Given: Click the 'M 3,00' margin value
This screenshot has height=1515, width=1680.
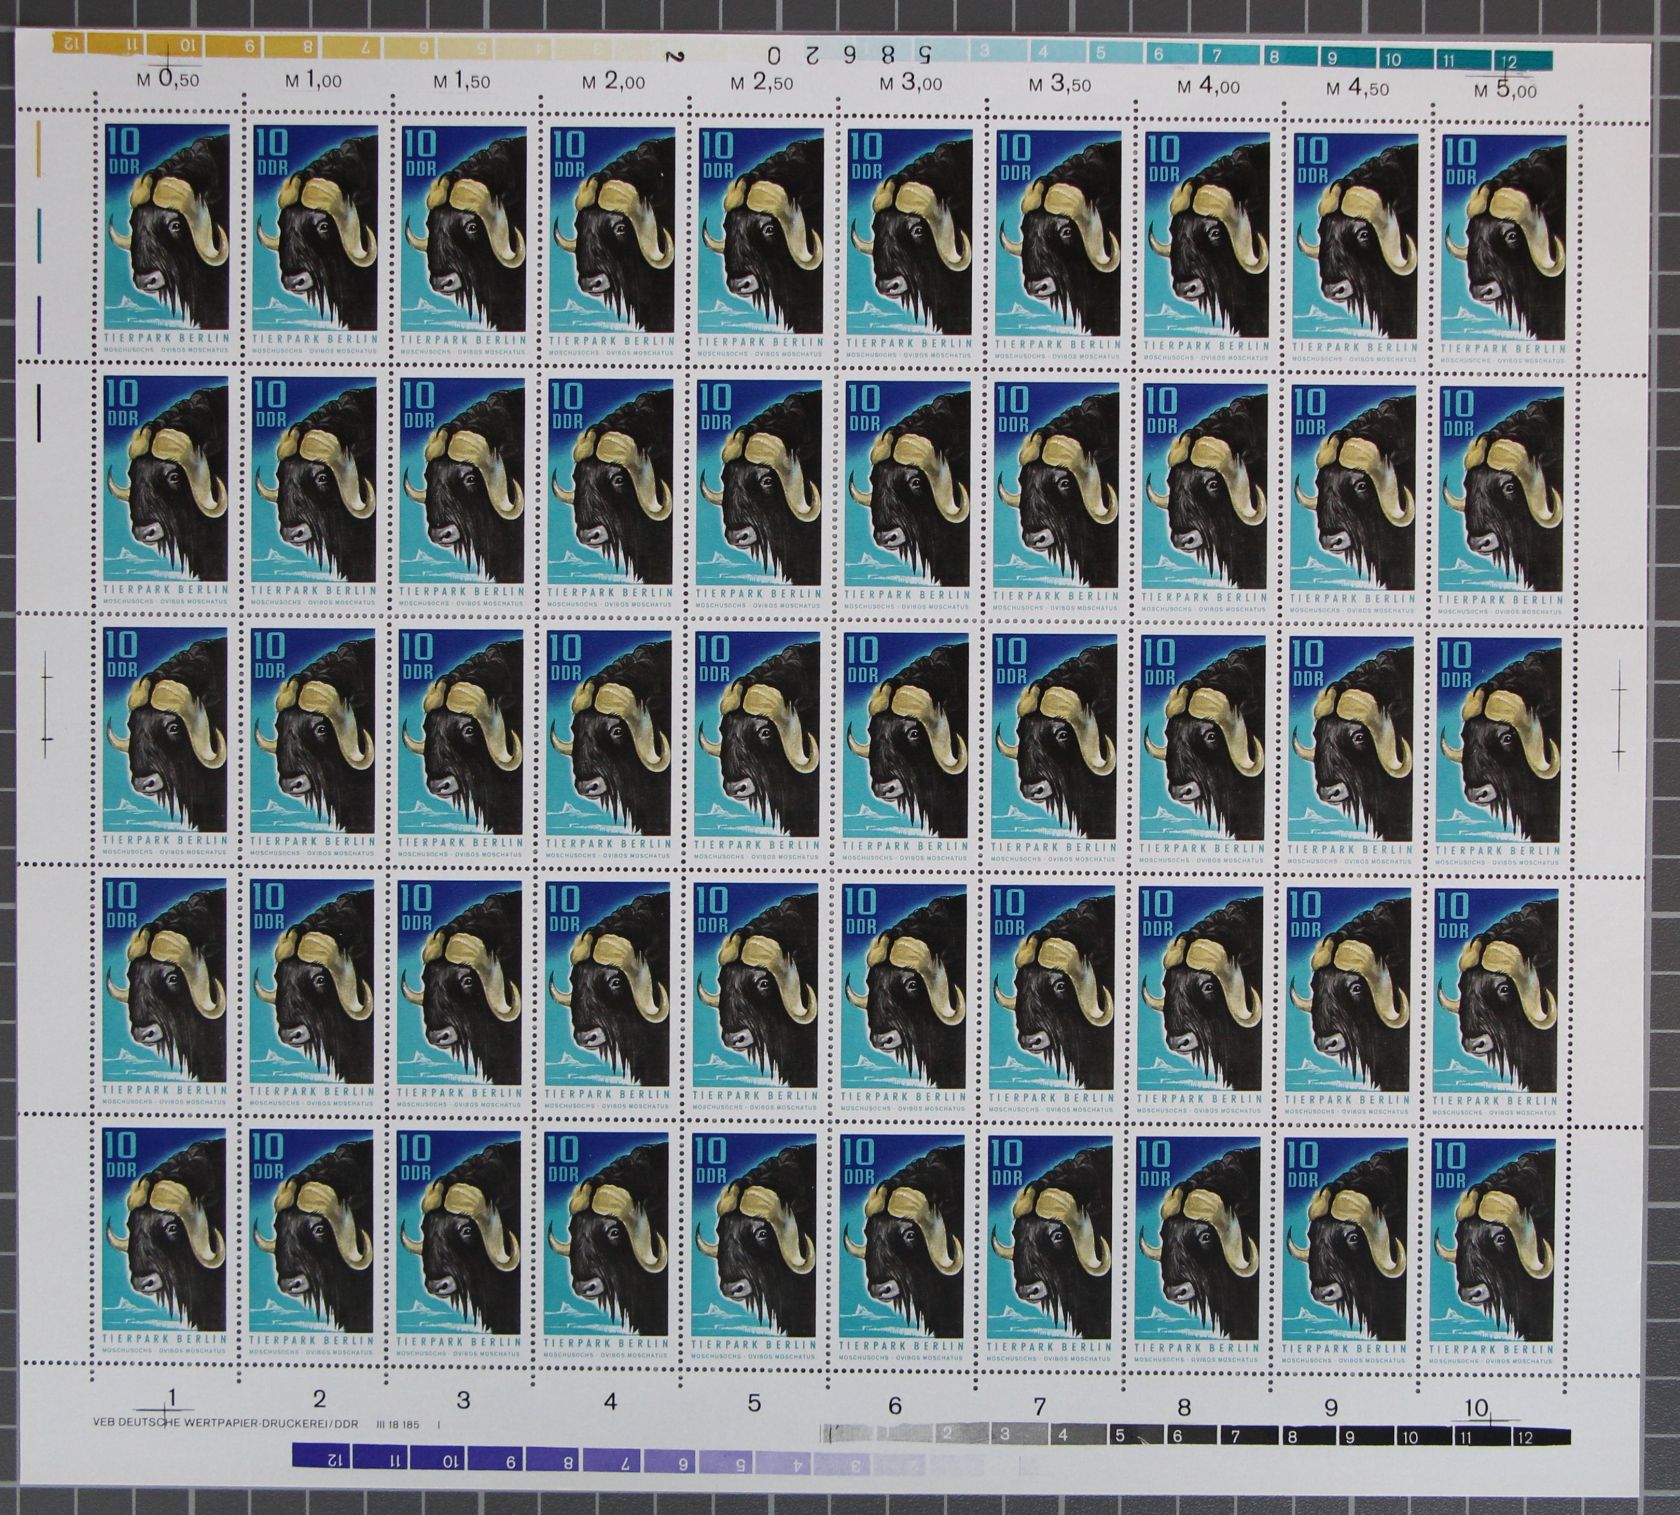Looking at the screenshot, I should pos(910,84).
